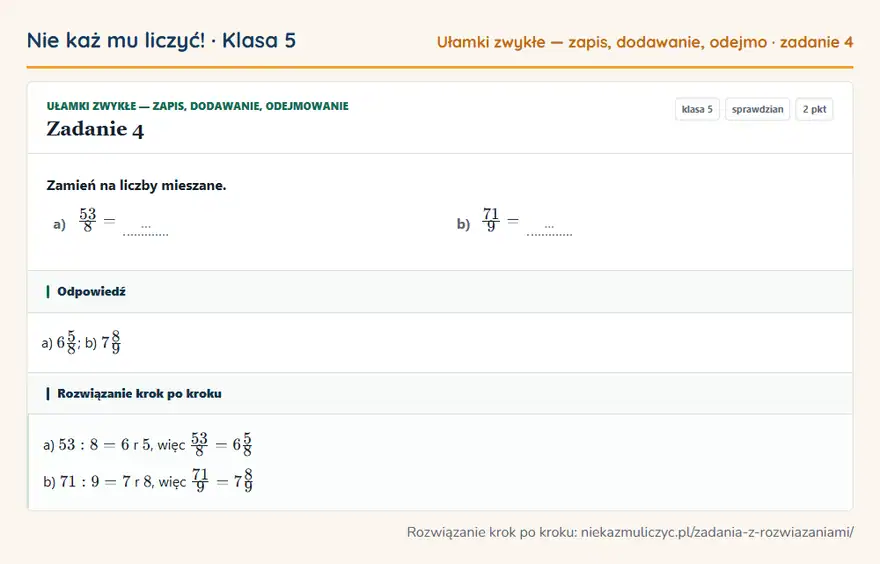Click the instruction 'Zamień na liczby mieszane.'
Image resolution: width=880 pixels, height=564 pixels.
[136, 186]
